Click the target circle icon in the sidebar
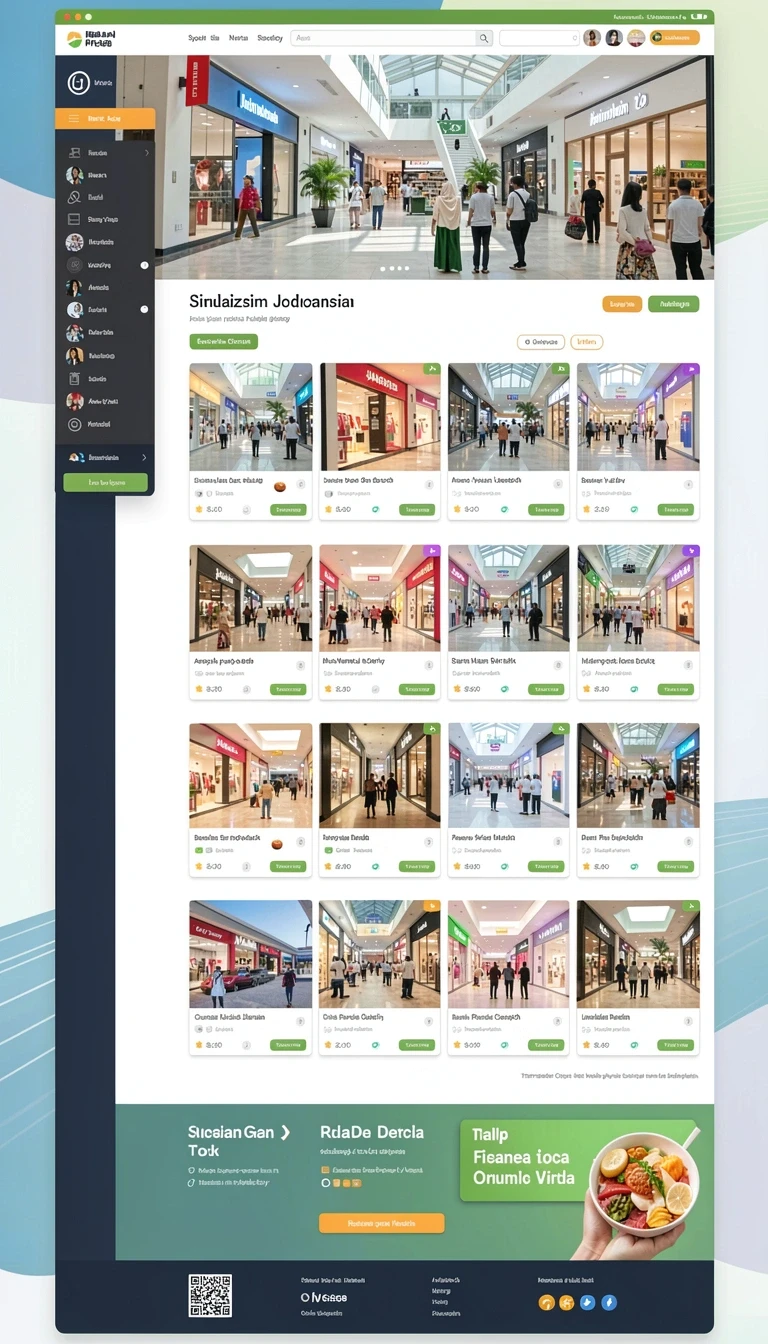The height and width of the screenshot is (1344, 768). (x=74, y=424)
